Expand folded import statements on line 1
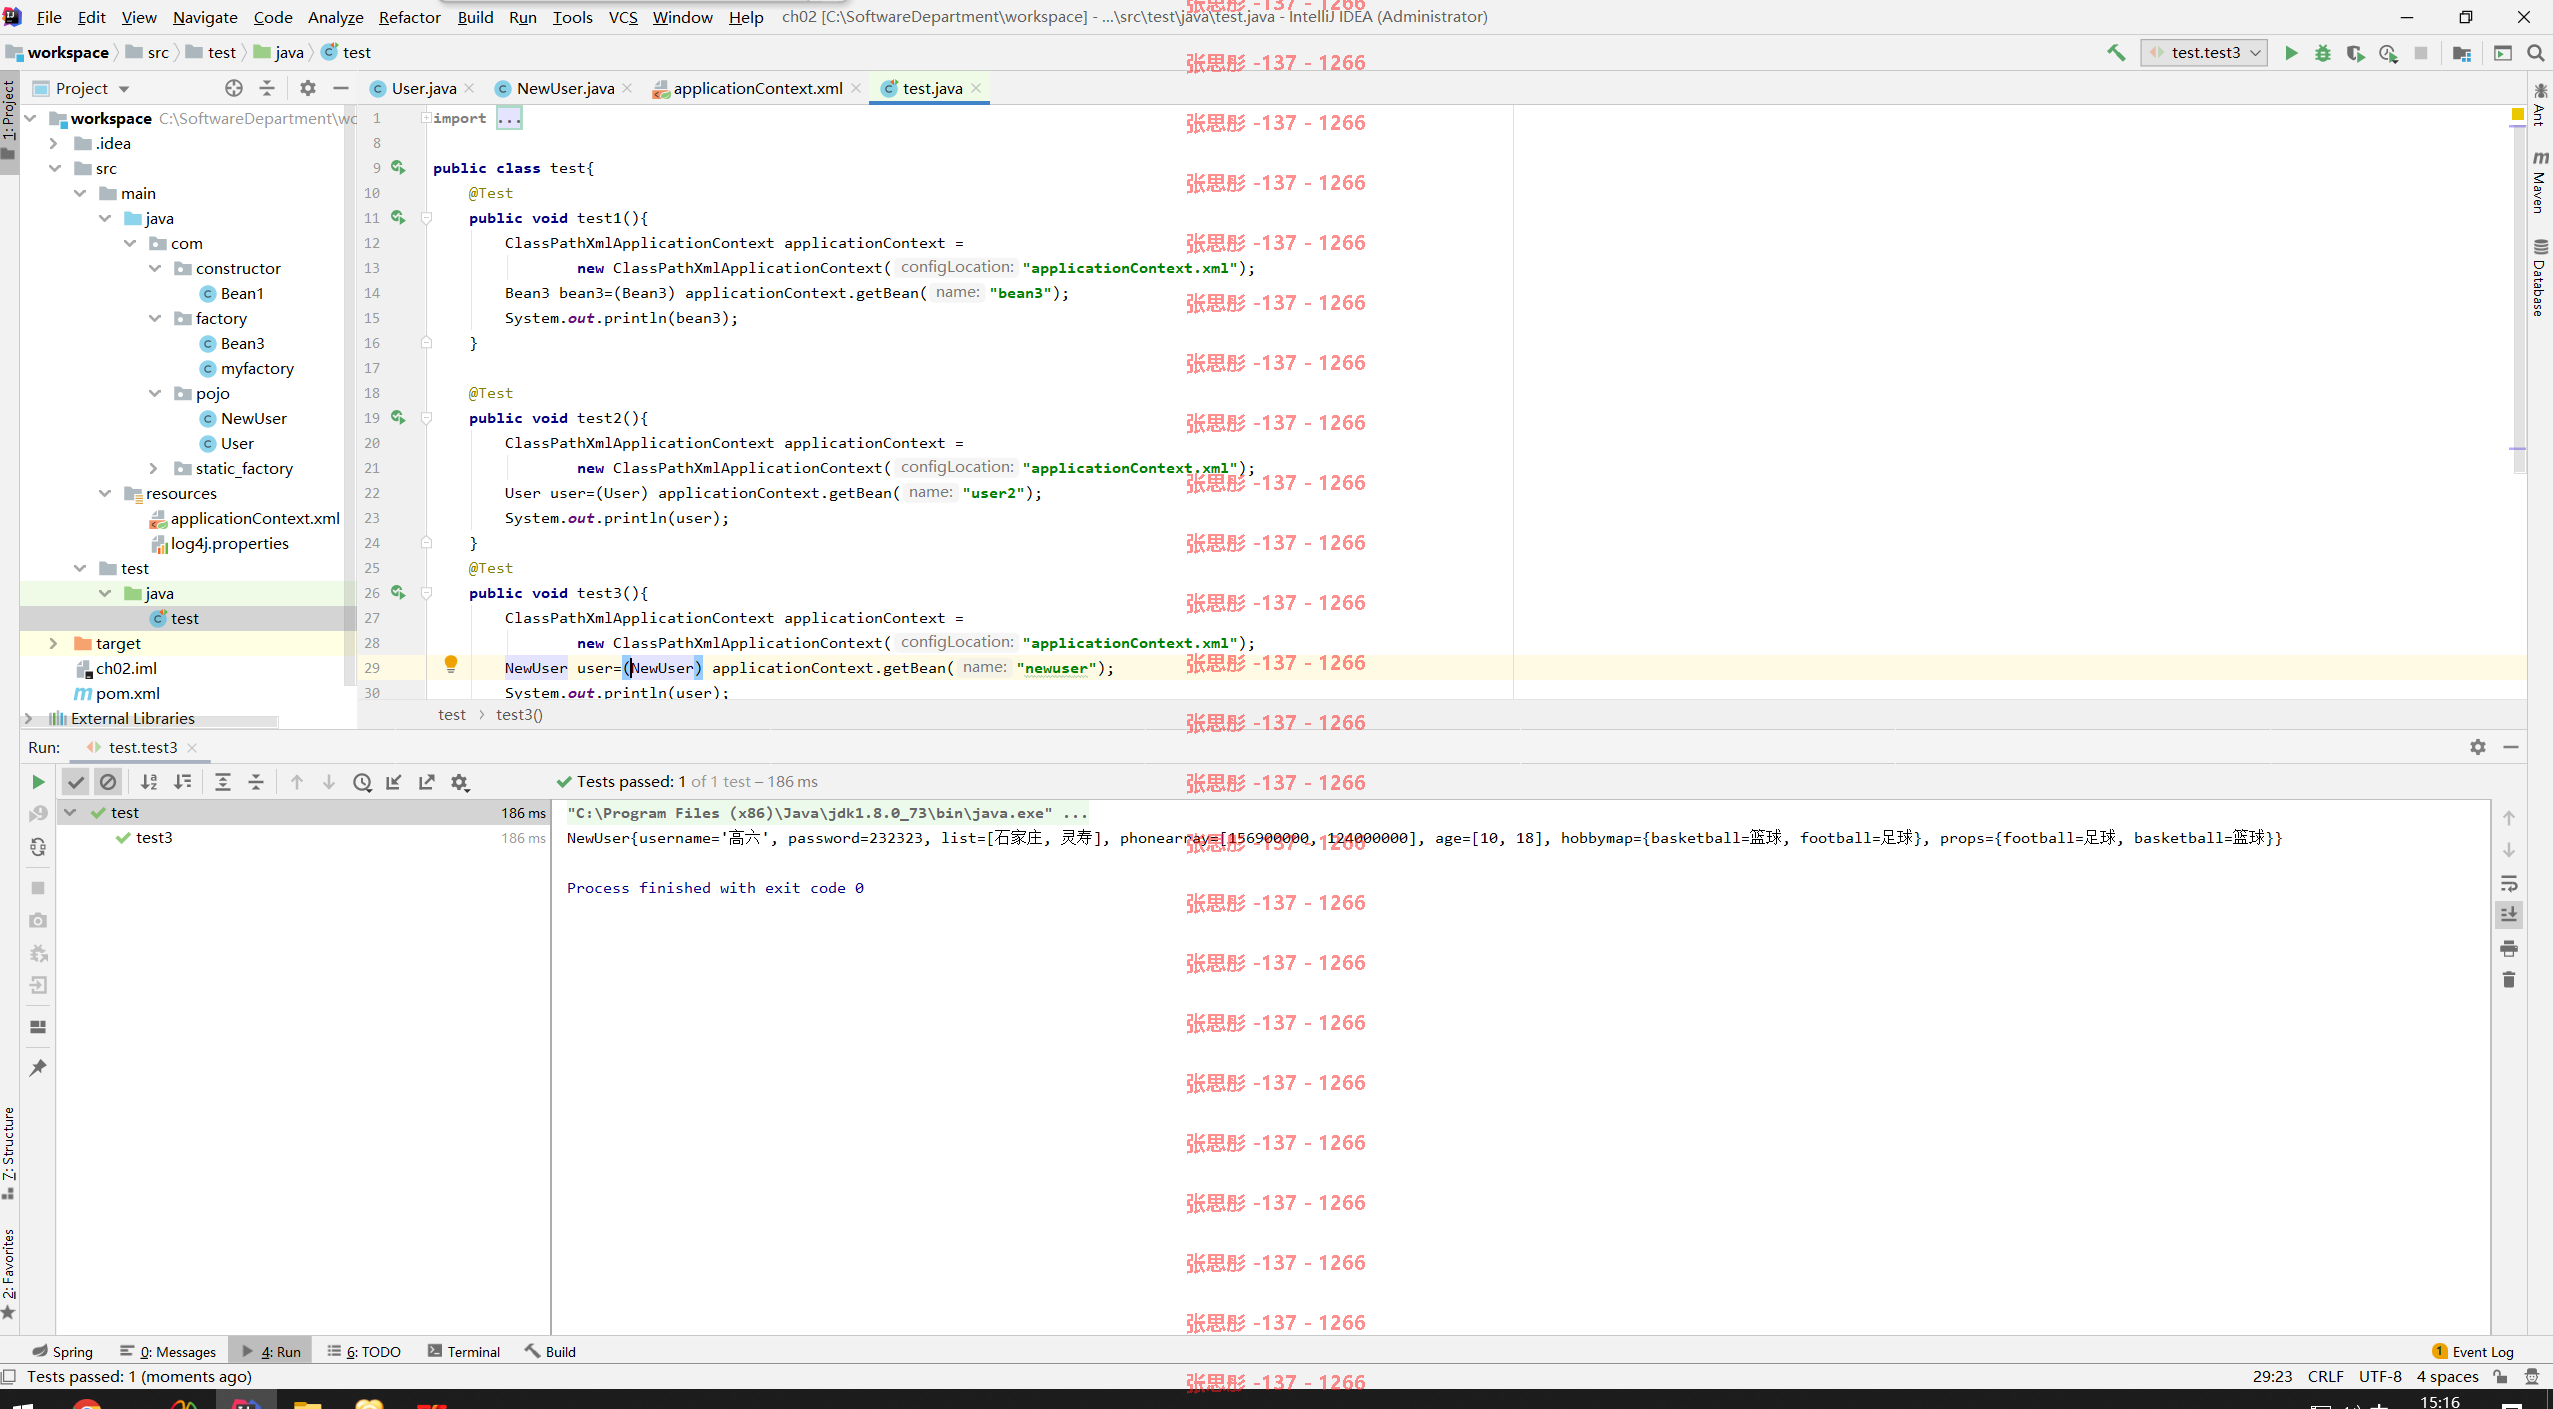This screenshot has width=2553, height=1409. point(509,118)
